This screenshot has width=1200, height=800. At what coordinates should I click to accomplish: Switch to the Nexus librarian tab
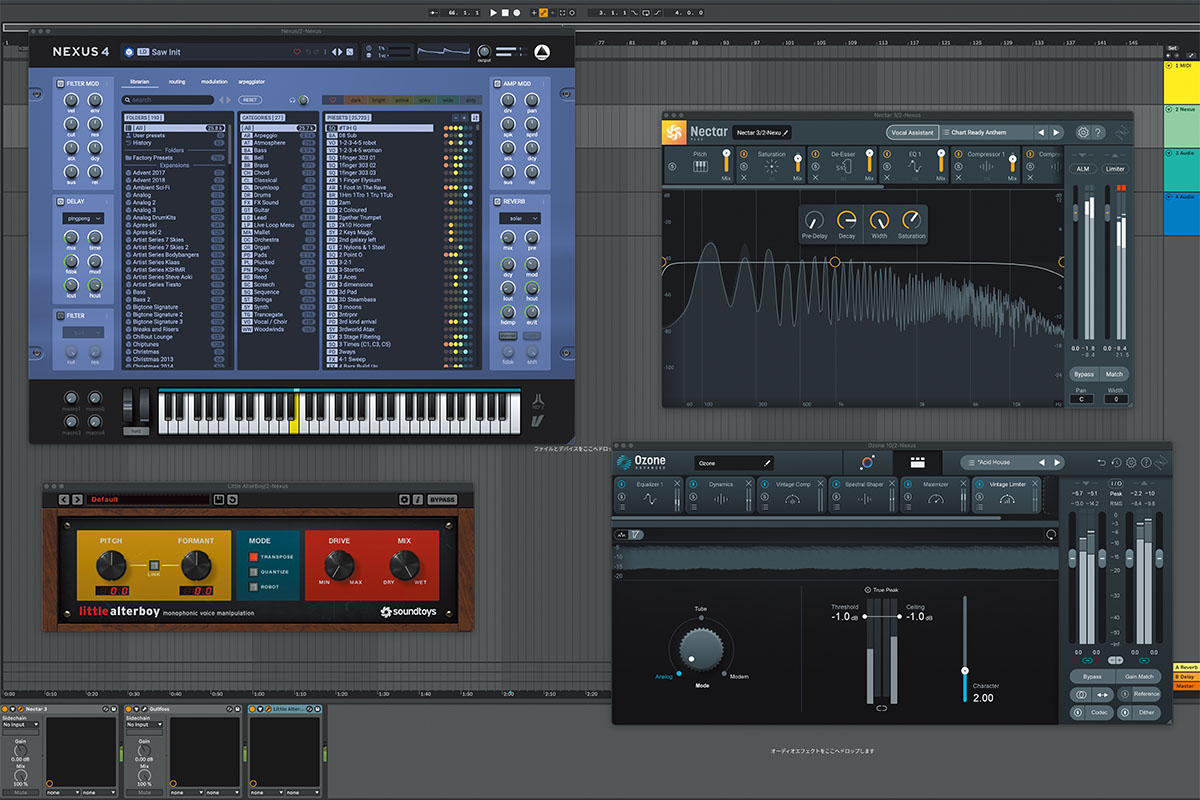tap(140, 82)
